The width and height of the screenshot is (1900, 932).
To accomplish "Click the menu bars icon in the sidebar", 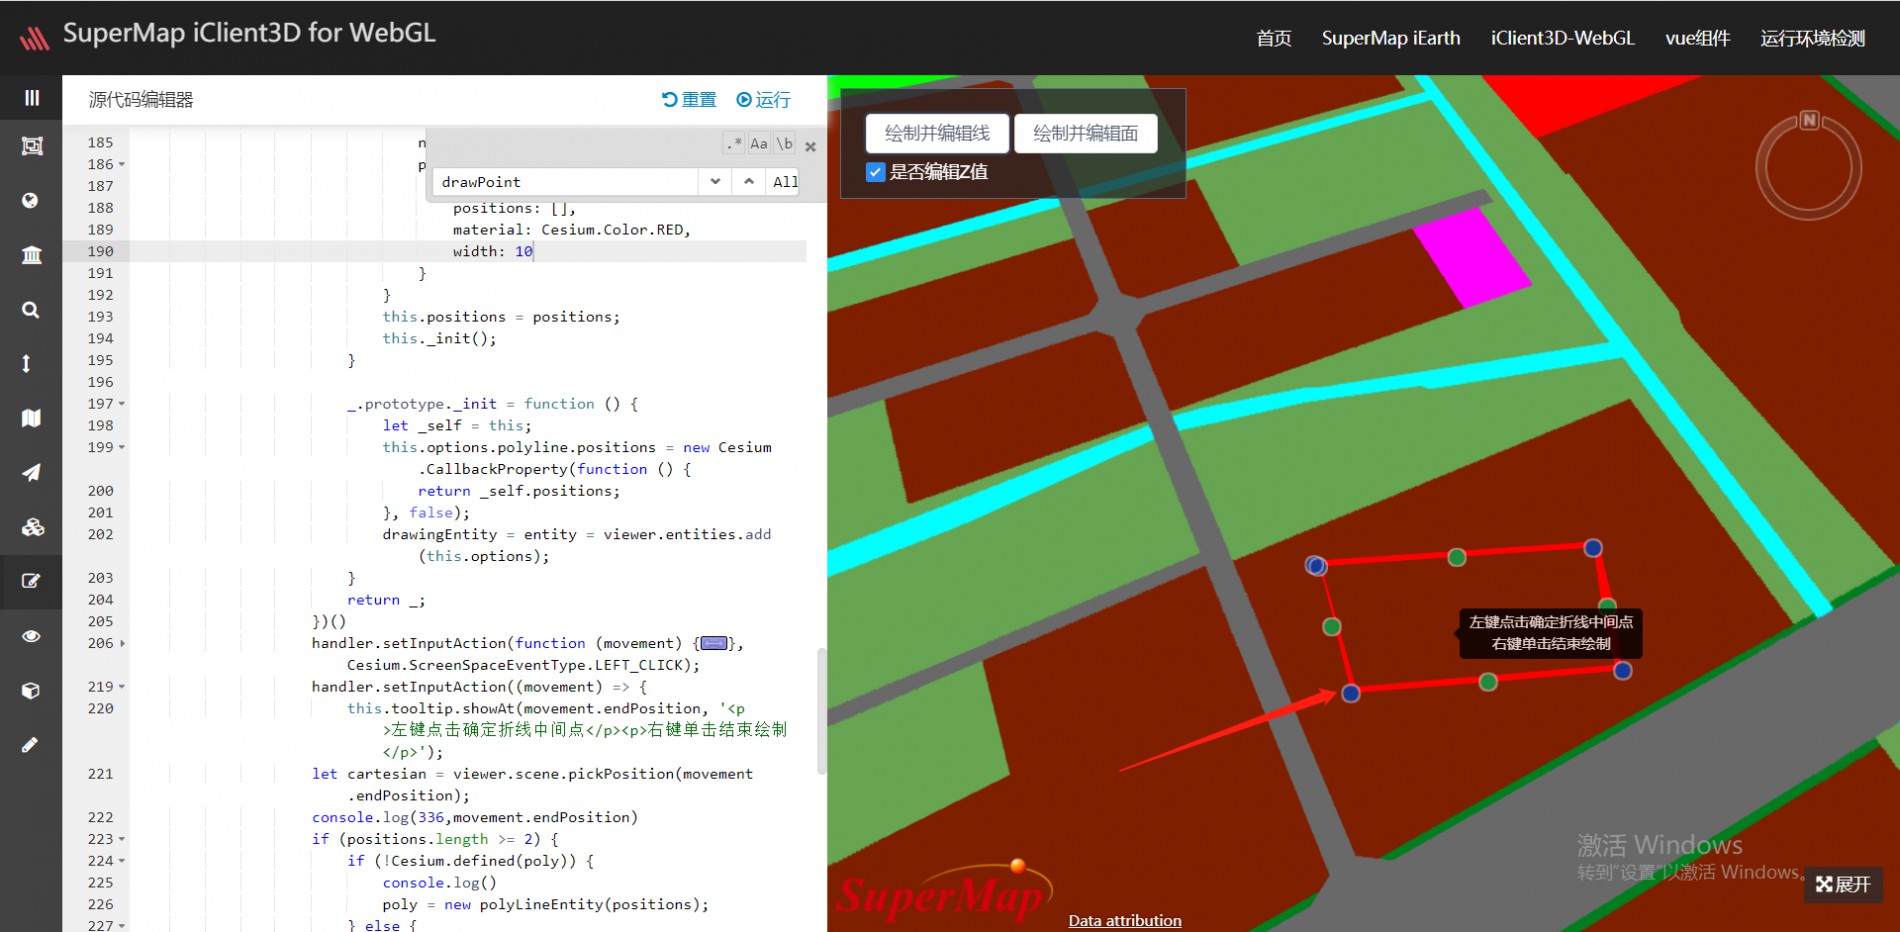I will click(x=31, y=97).
